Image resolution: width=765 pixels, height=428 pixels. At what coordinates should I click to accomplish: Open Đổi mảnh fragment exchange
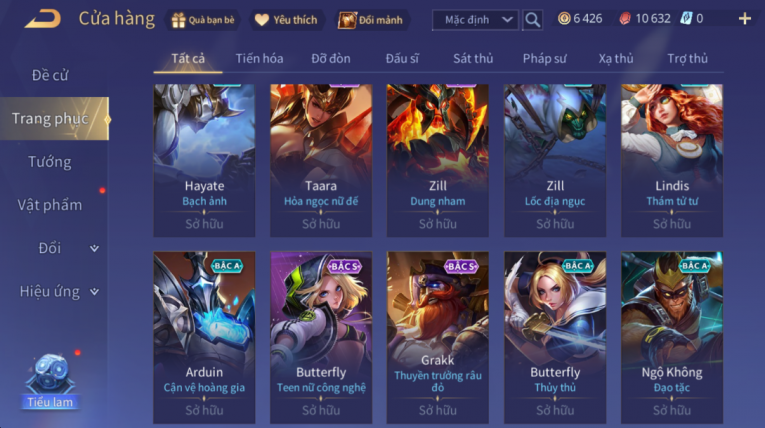(371, 20)
